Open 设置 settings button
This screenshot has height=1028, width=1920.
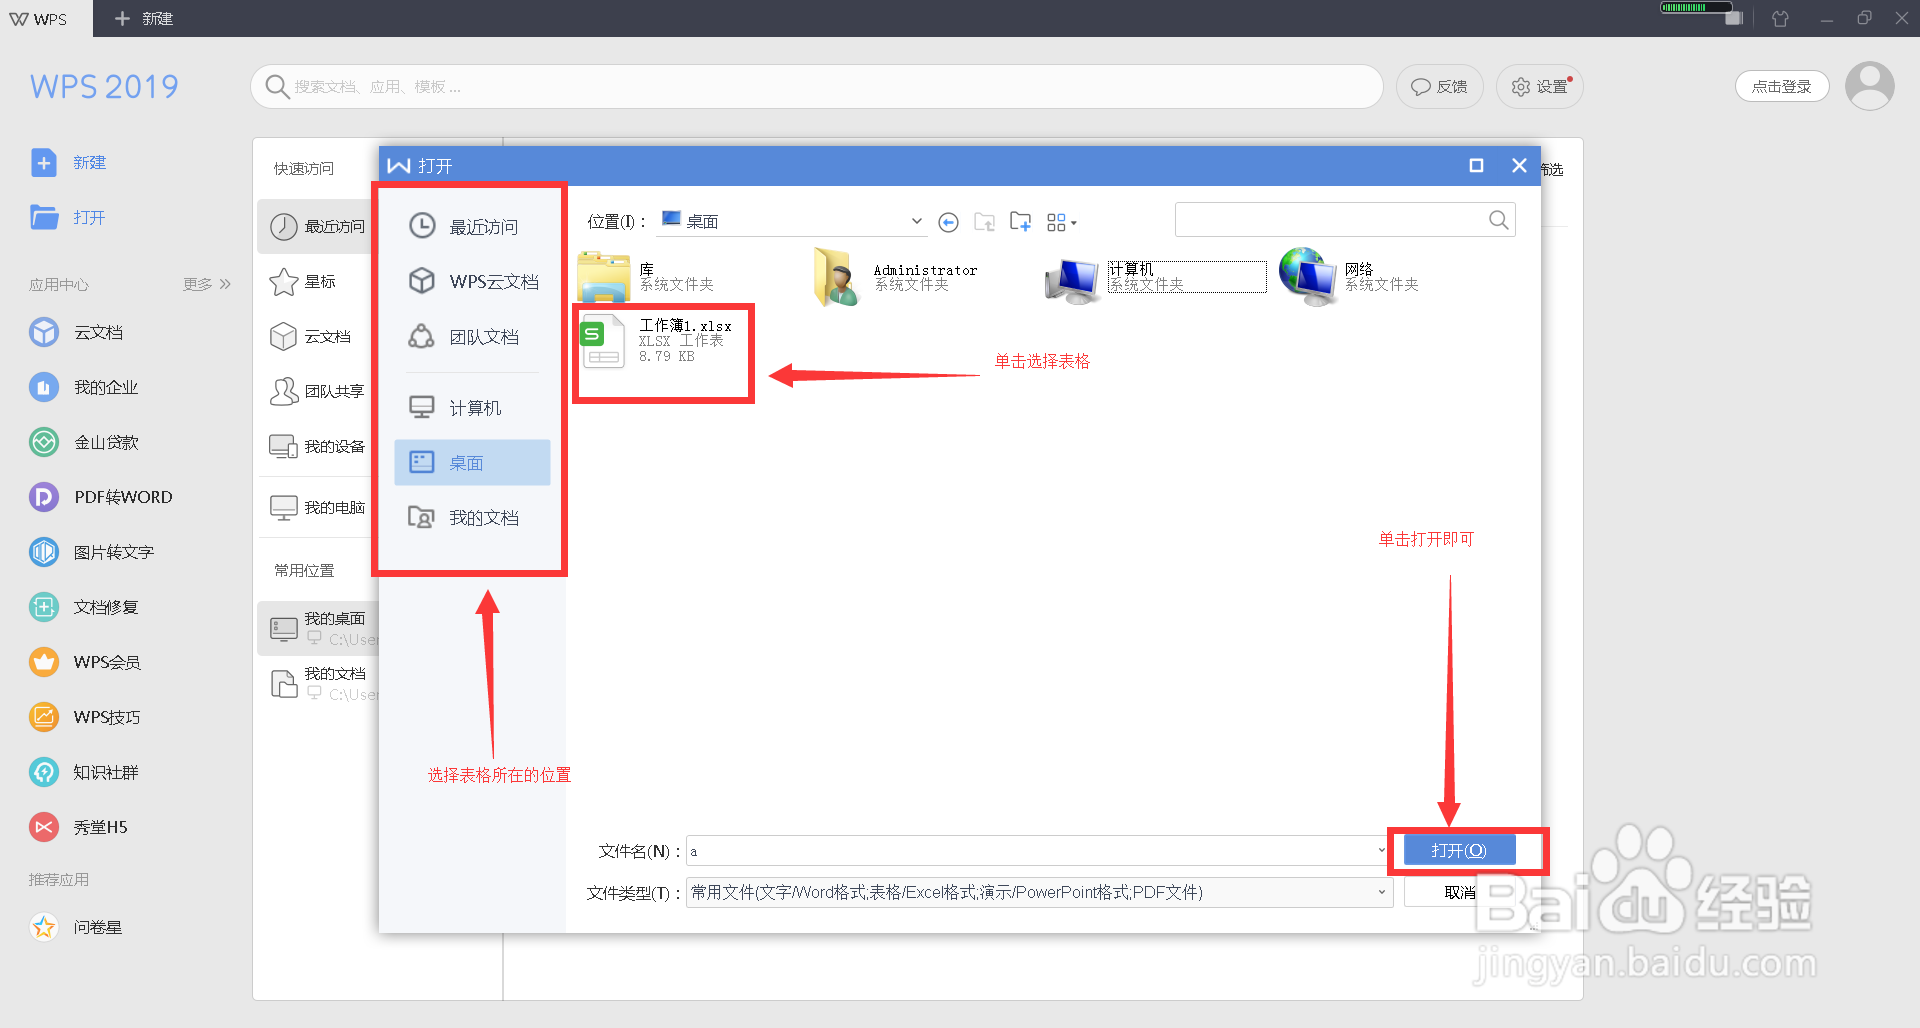tap(1540, 87)
